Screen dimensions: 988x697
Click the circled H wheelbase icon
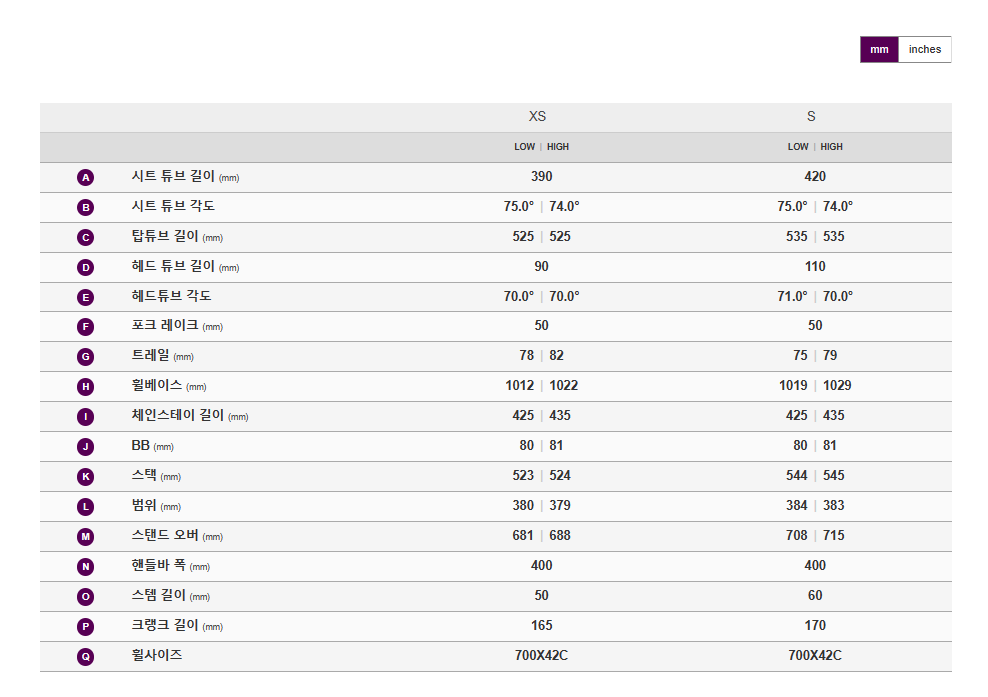point(86,387)
